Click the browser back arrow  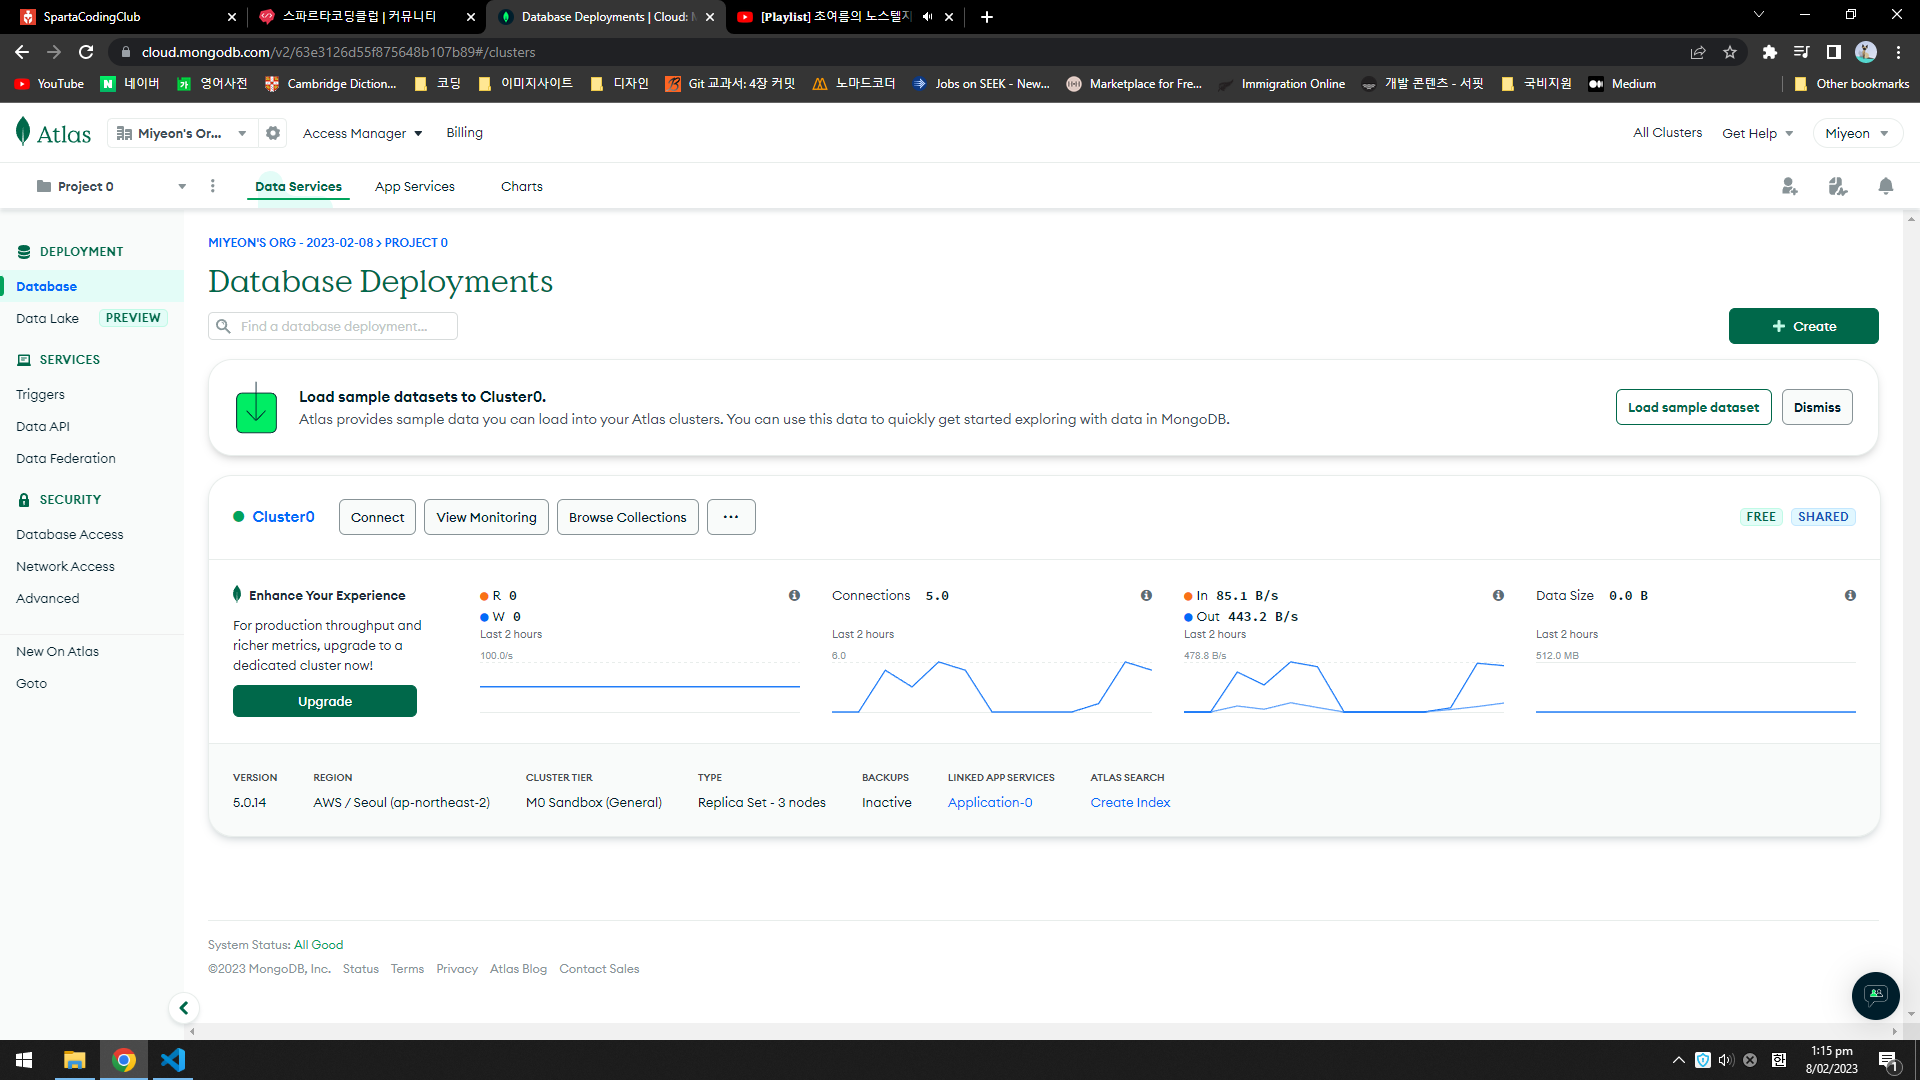click(22, 52)
